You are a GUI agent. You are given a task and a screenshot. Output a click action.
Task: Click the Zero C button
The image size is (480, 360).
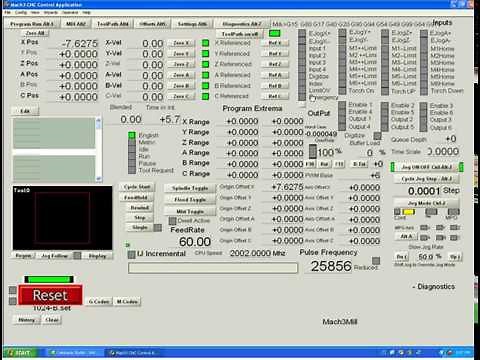pos(181,96)
